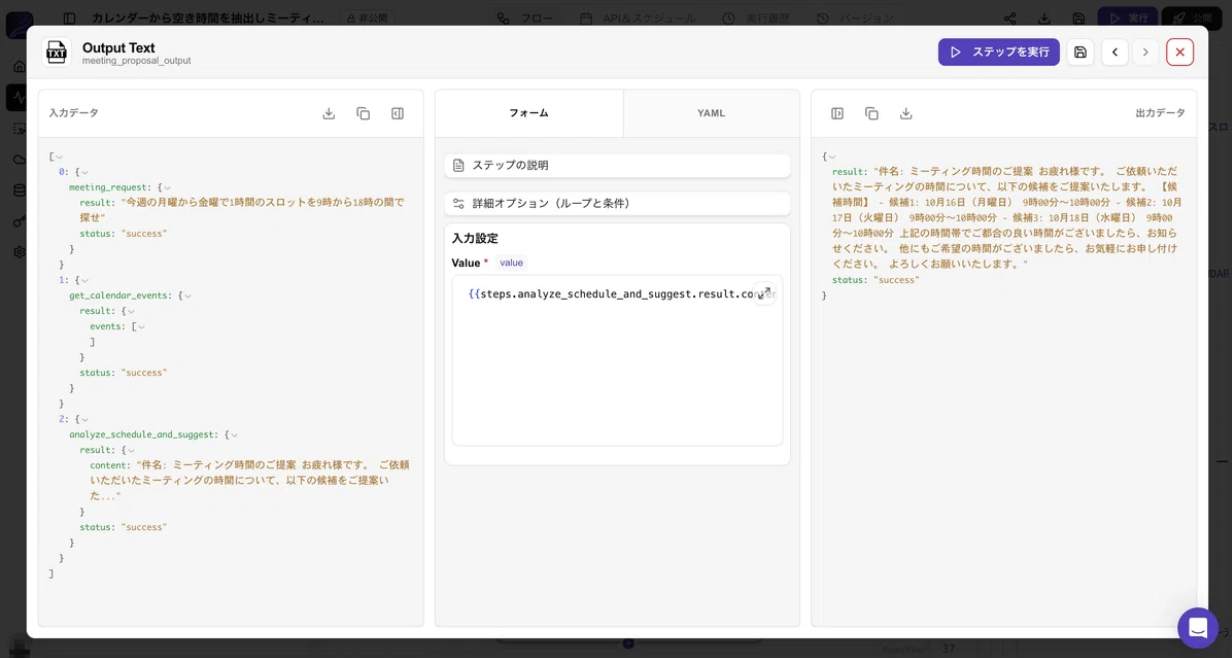Click the sliders icon beside 詳細オプション
The image size is (1232, 658).
(x=459, y=203)
